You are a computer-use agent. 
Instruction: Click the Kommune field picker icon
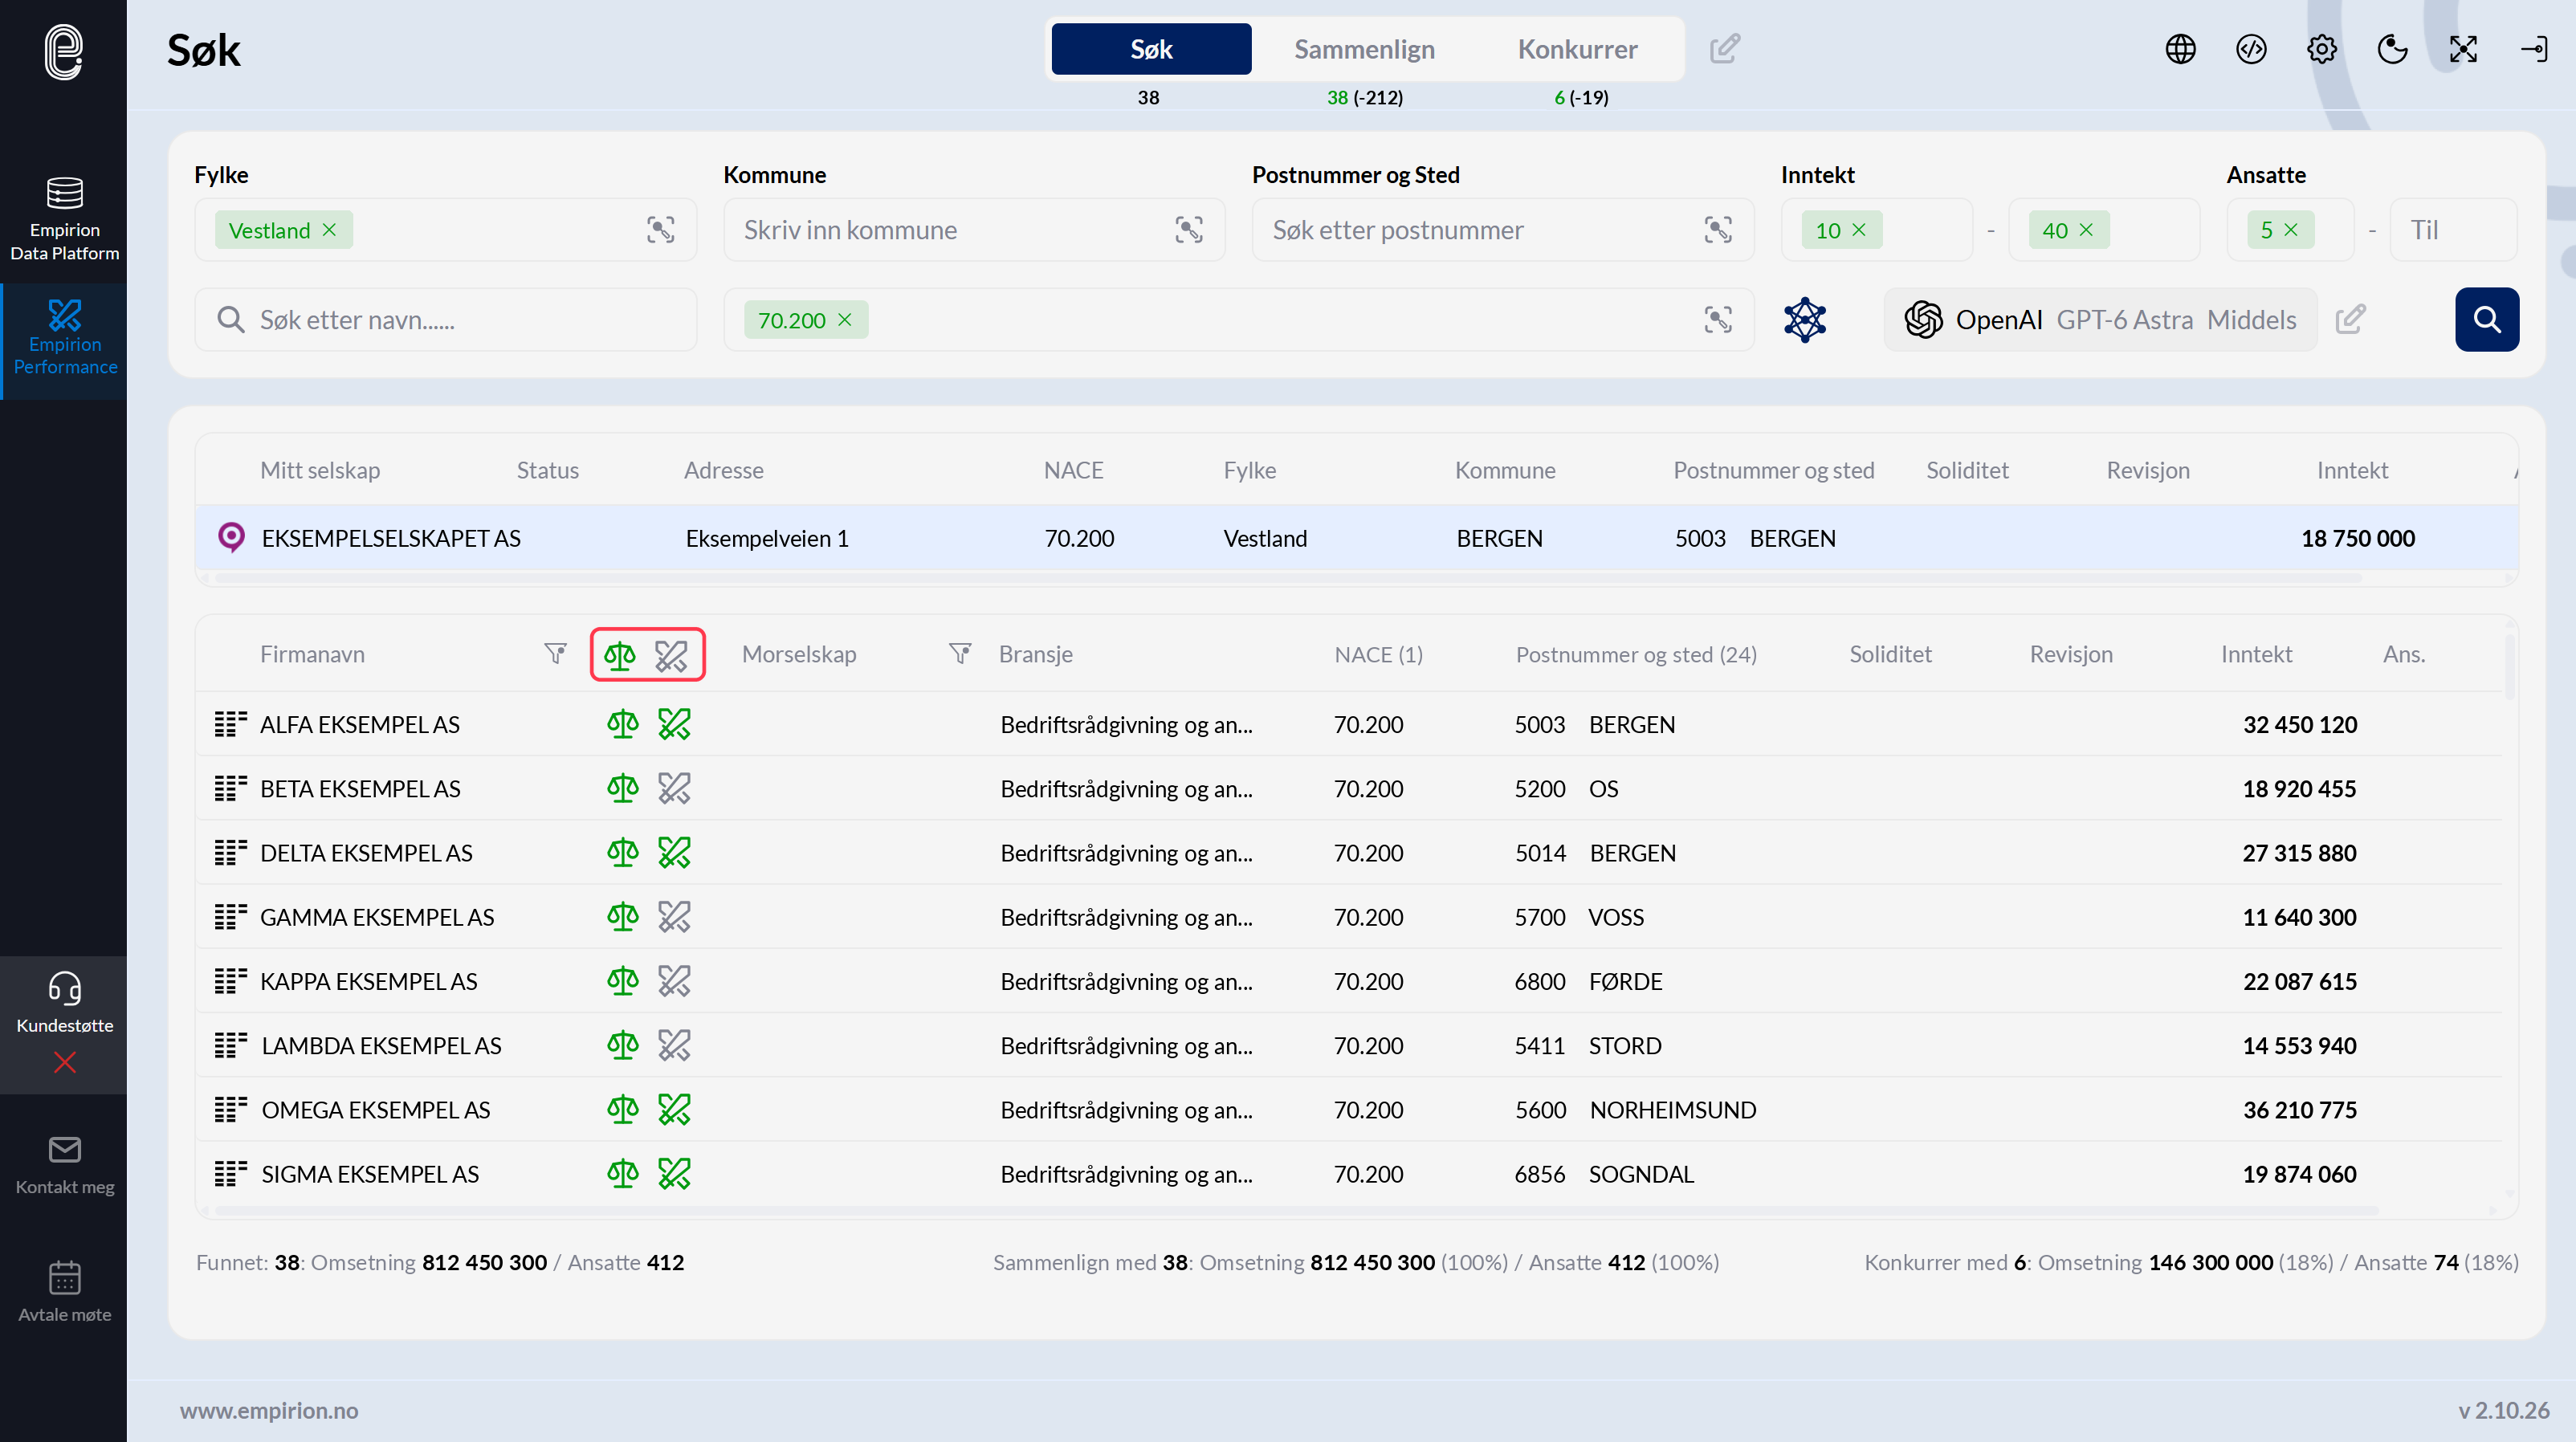click(1189, 230)
